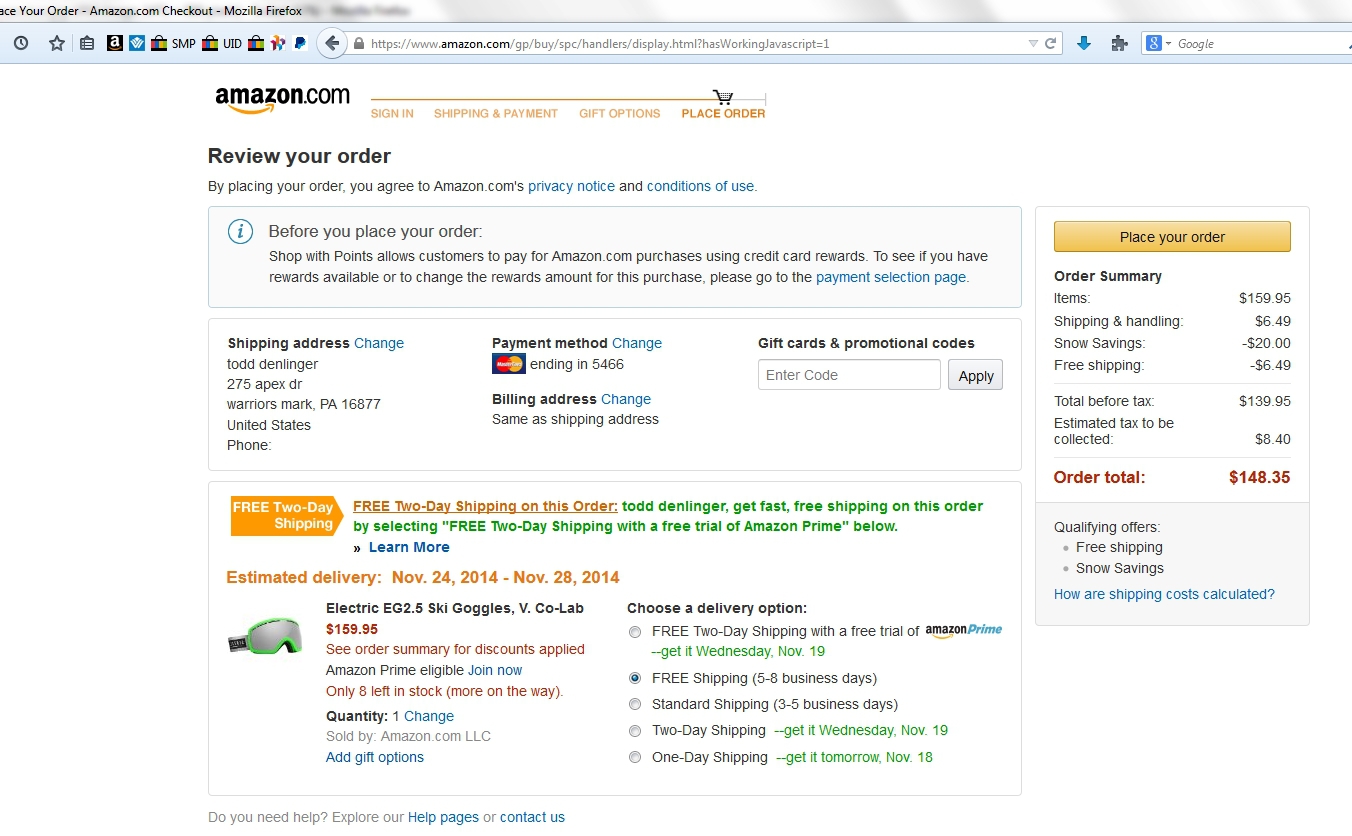Click the Order total $148.35 amount
This screenshot has height=836, width=1352.
pyautogui.click(x=1260, y=477)
